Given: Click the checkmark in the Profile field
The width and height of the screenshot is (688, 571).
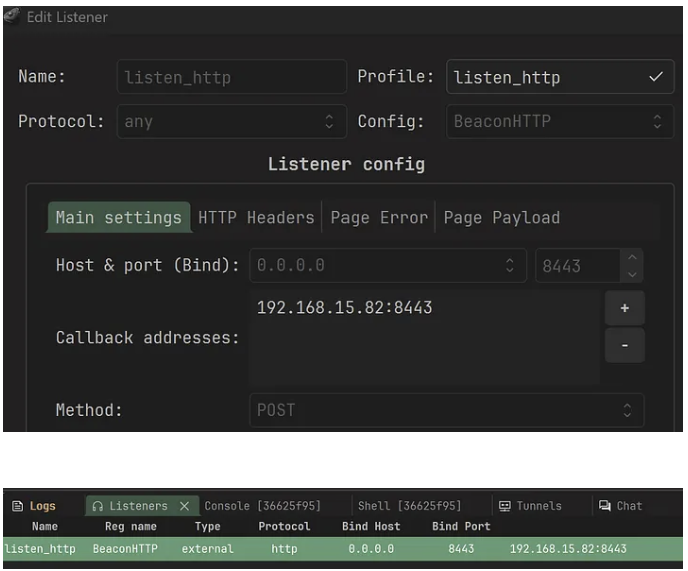Looking at the screenshot, I should 656,77.
